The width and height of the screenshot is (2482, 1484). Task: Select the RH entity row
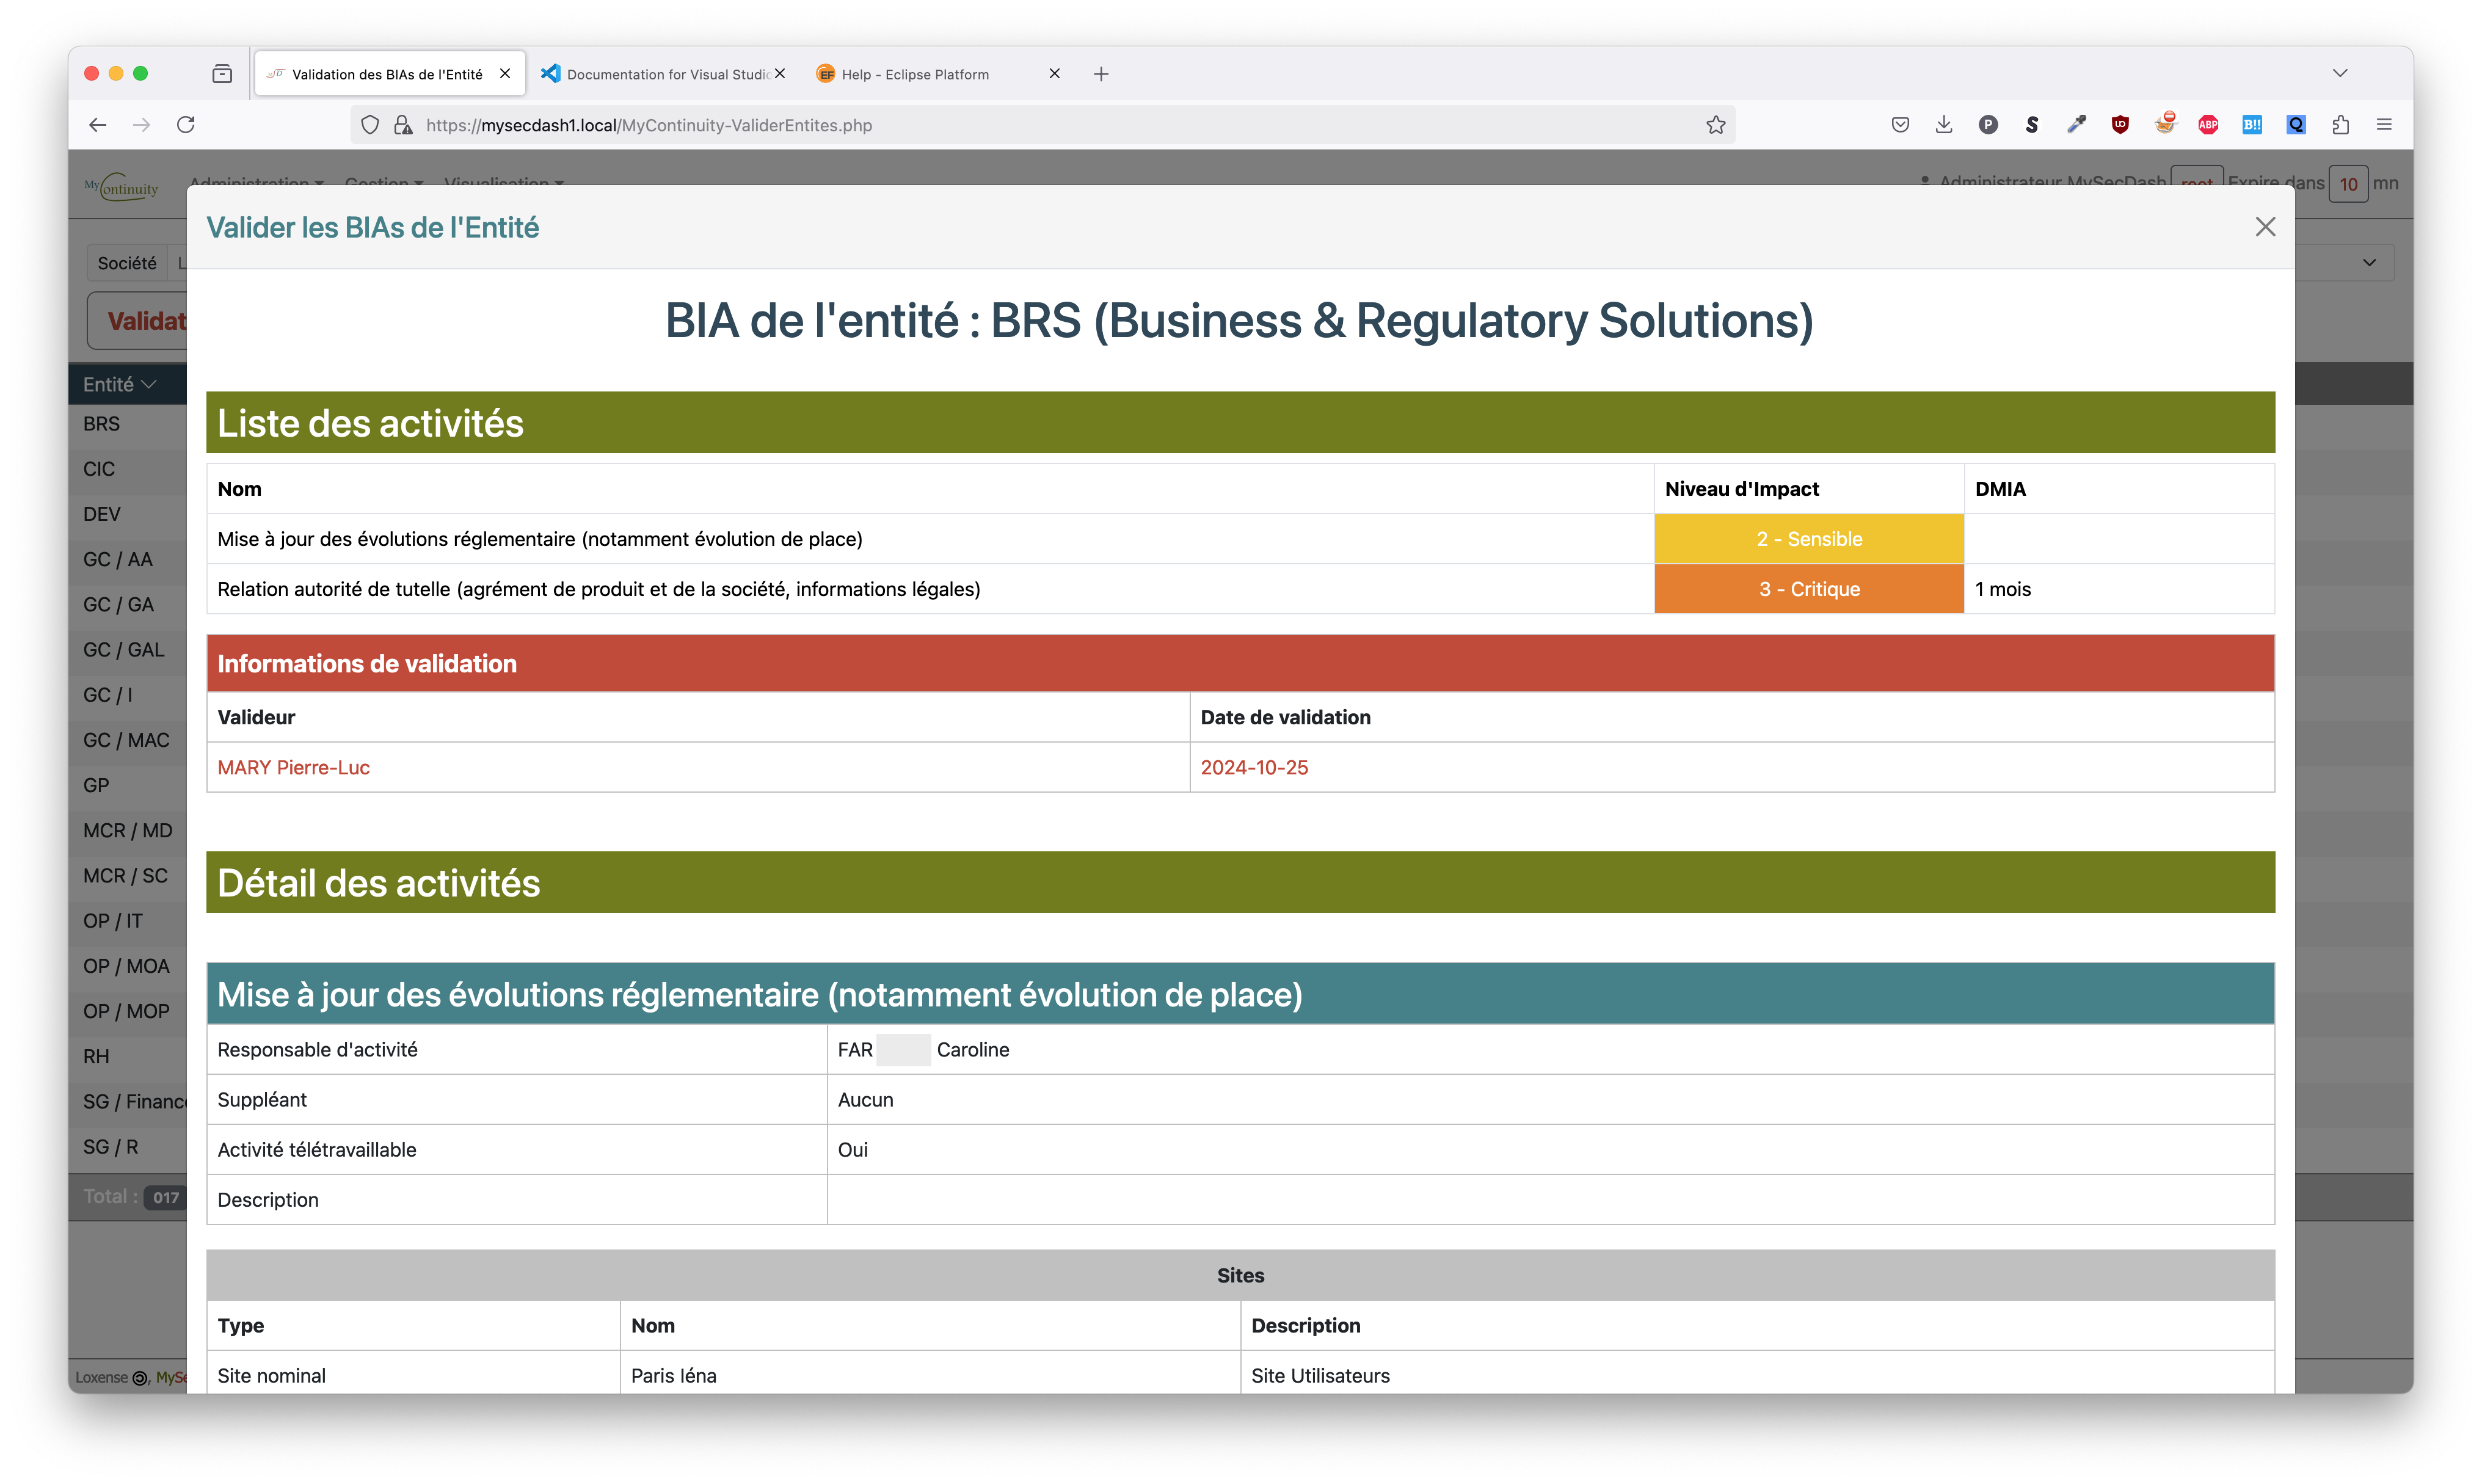pyautogui.click(x=128, y=1057)
